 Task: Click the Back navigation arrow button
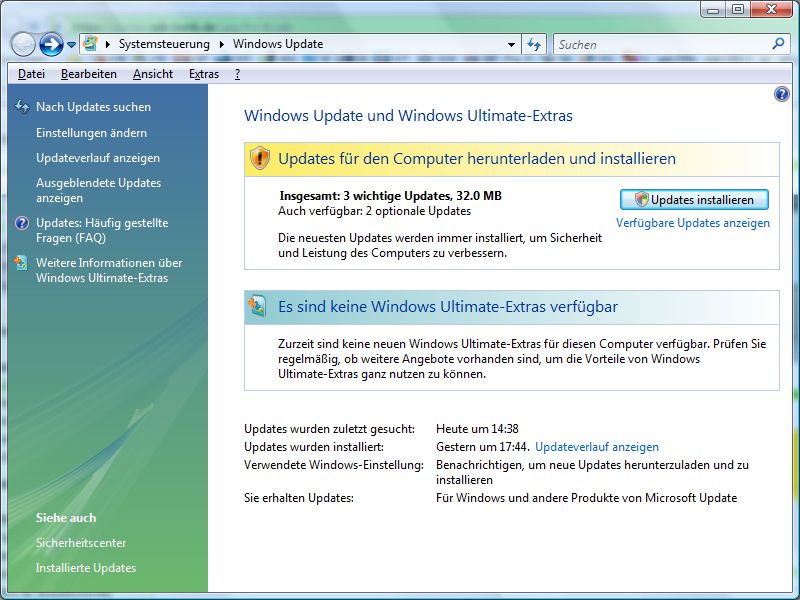click(x=22, y=44)
